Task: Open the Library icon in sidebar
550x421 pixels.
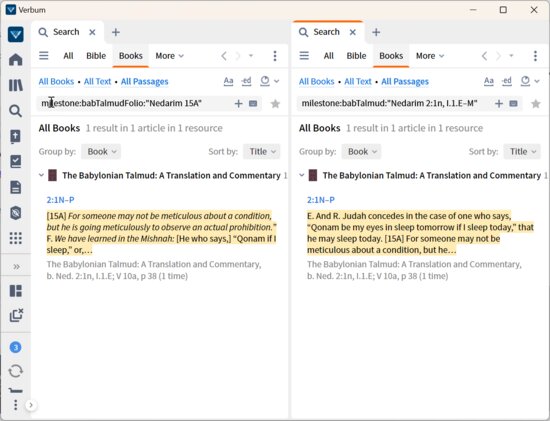Action: (15, 85)
